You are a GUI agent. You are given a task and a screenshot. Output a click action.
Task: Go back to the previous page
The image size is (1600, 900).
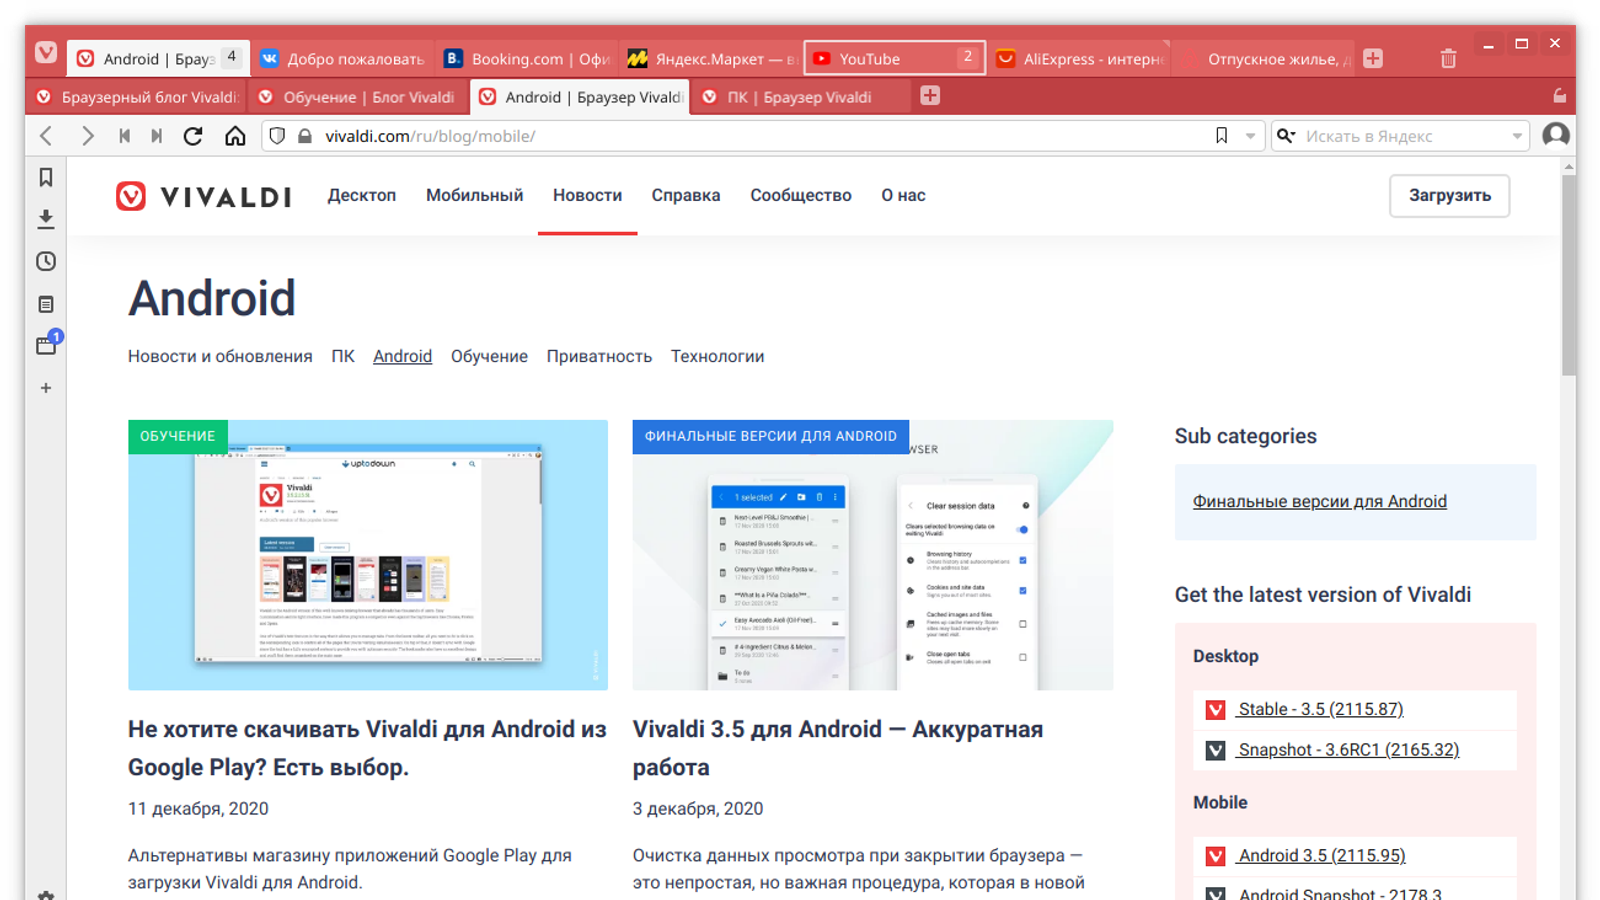[x=46, y=136]
